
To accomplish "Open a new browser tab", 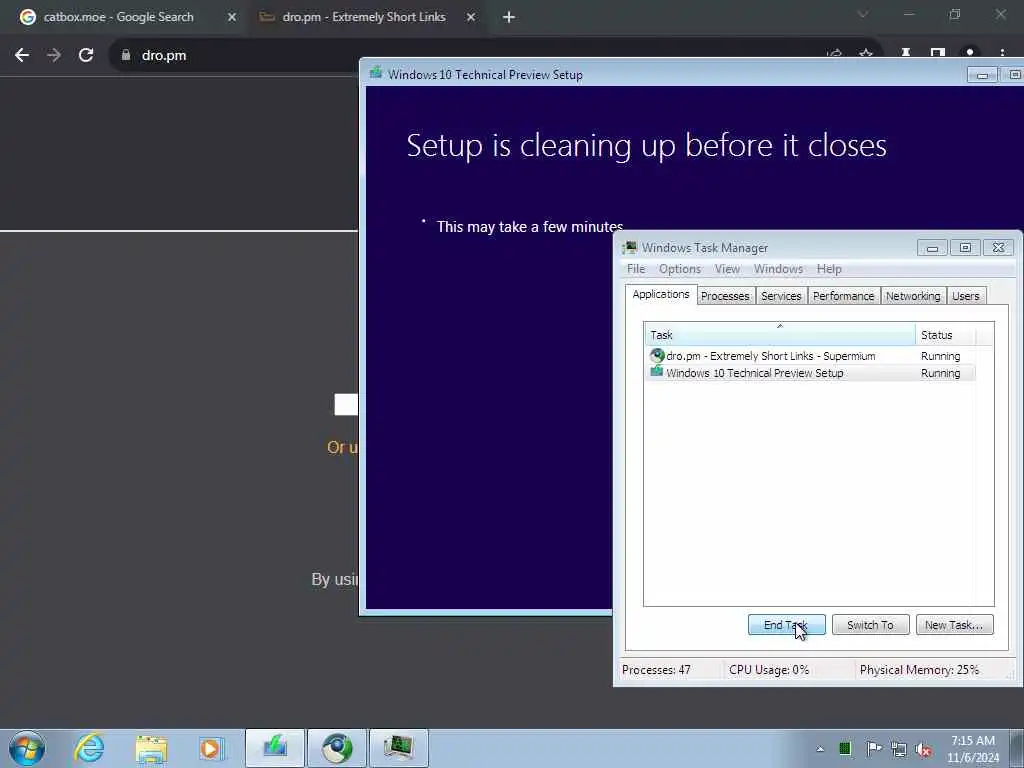I will click(509, 17).
